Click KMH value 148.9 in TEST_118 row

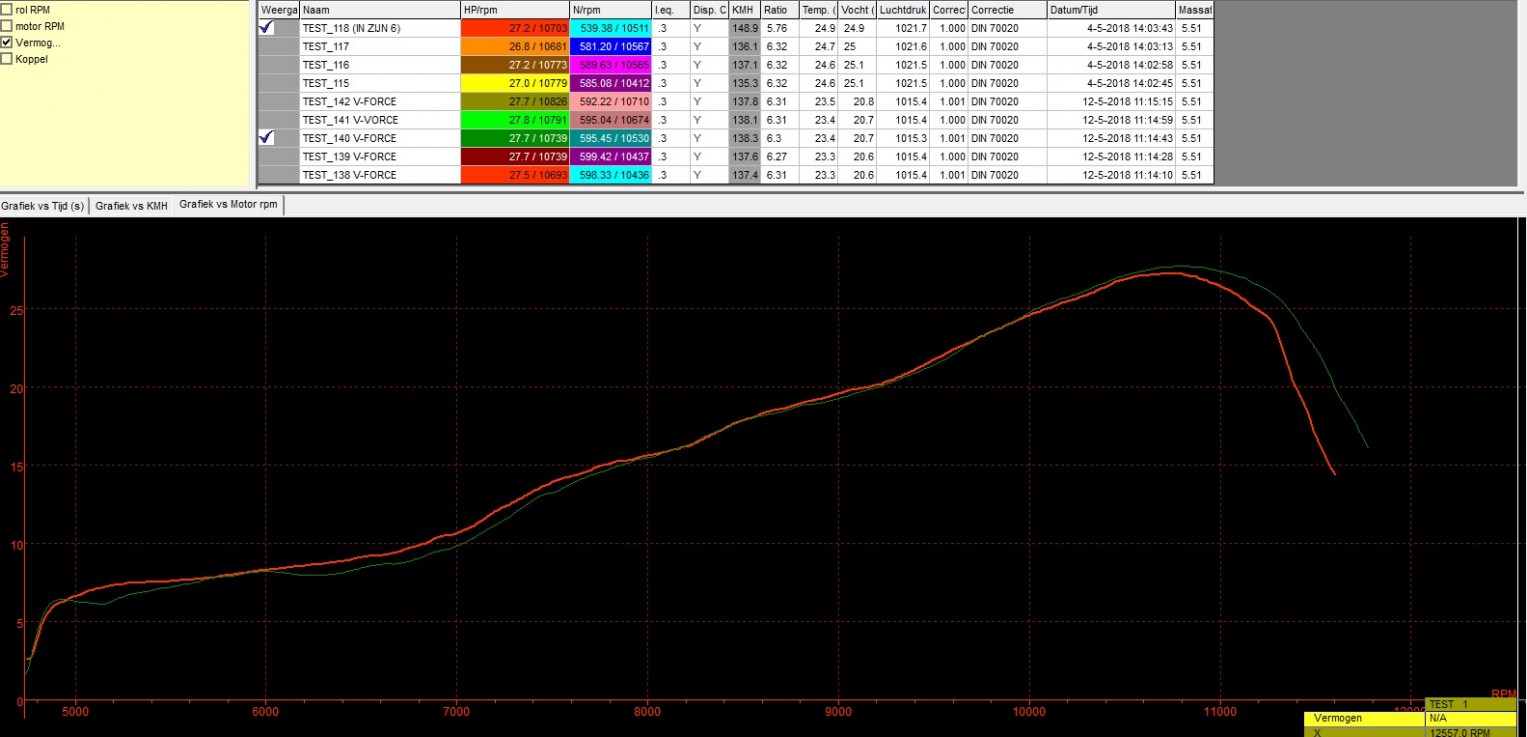point(744,28)
